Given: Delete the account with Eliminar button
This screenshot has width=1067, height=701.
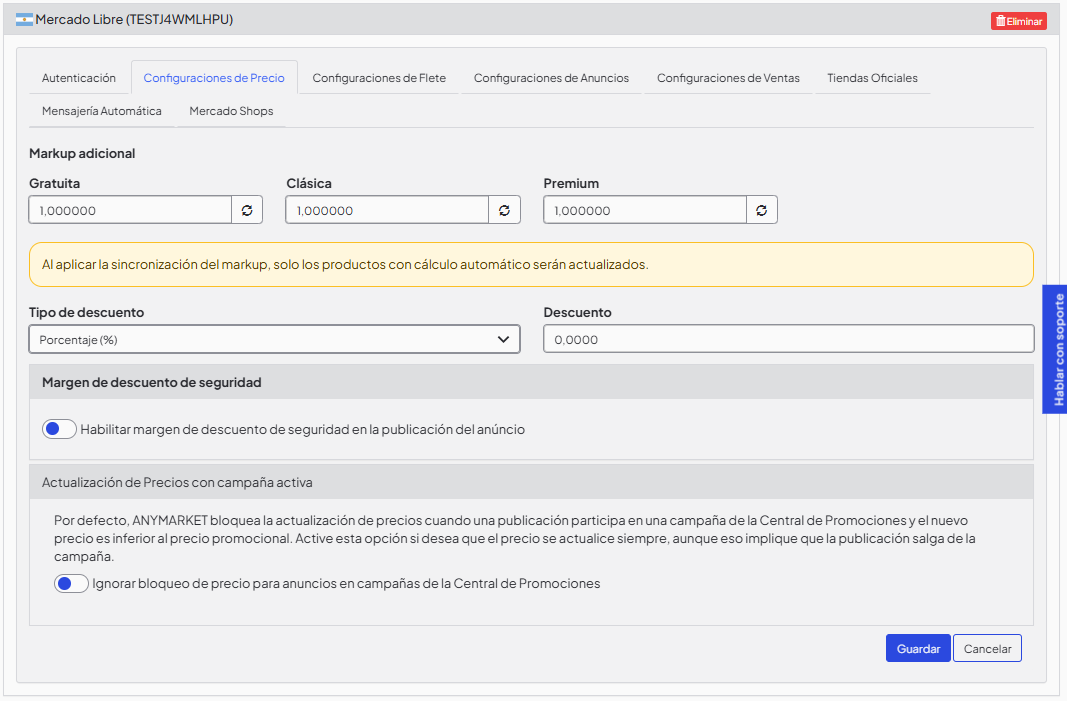Looking at the screenshot, I should [x=1019, y=21].
